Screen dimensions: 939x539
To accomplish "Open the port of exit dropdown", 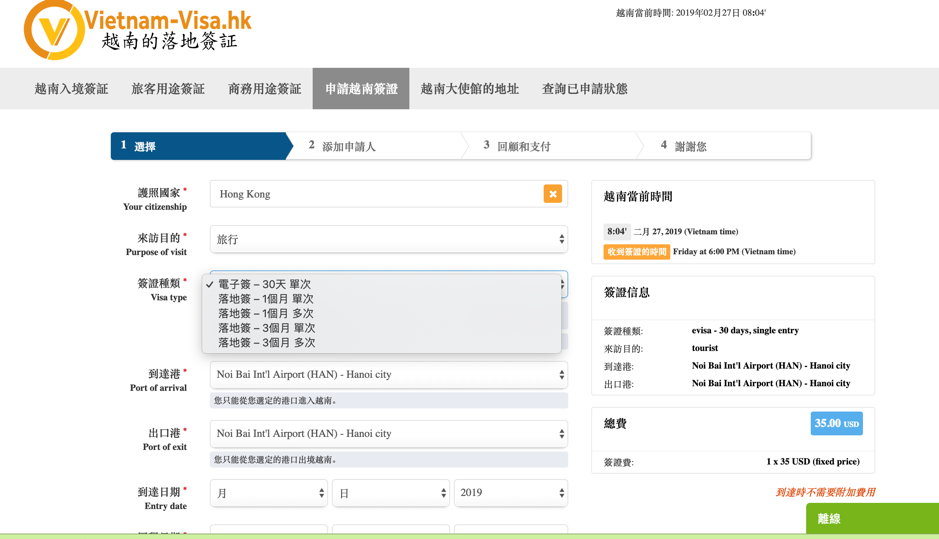I will click(388, 434).
